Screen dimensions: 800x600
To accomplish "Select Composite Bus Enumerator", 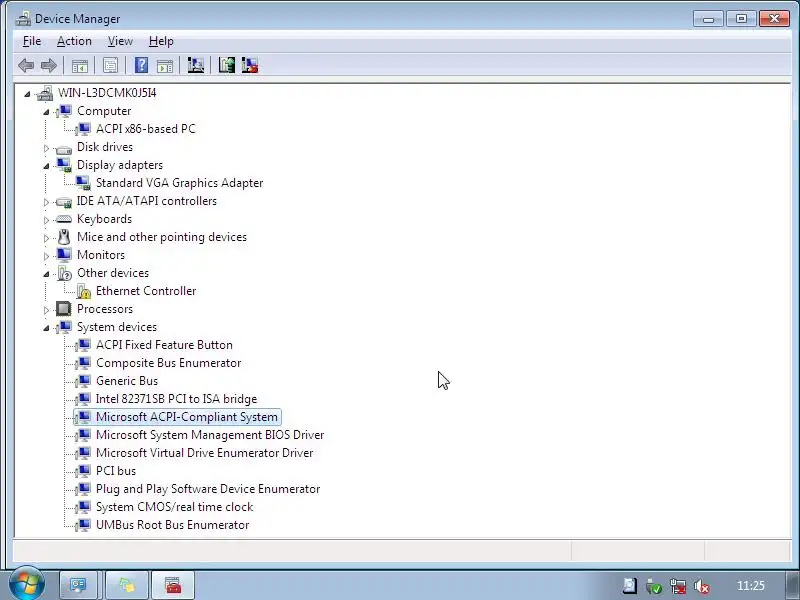I will (168, 363).
